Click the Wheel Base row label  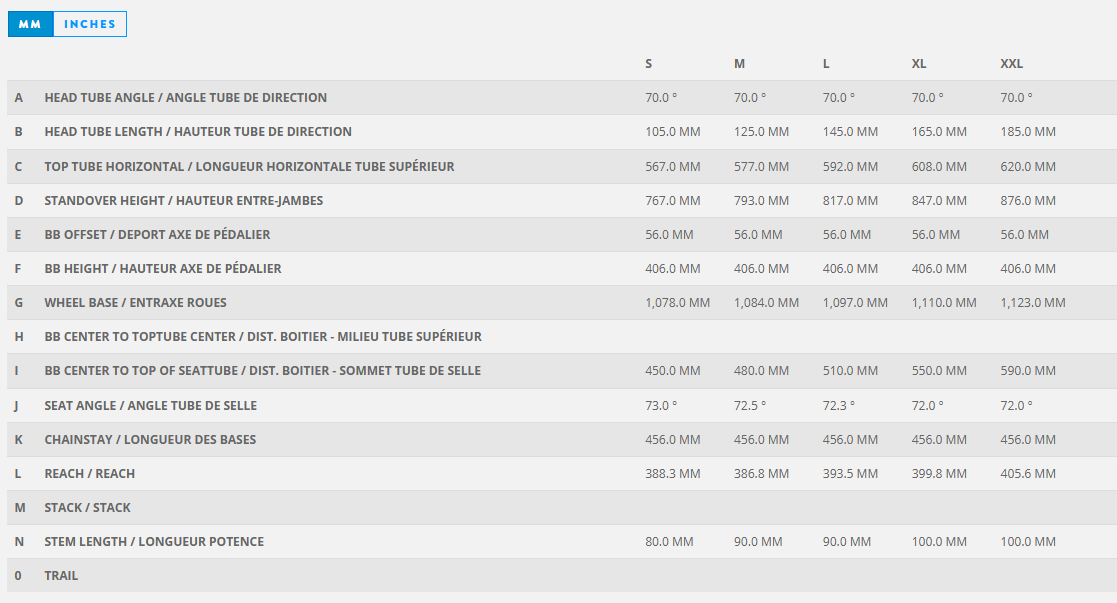point(135,302)
